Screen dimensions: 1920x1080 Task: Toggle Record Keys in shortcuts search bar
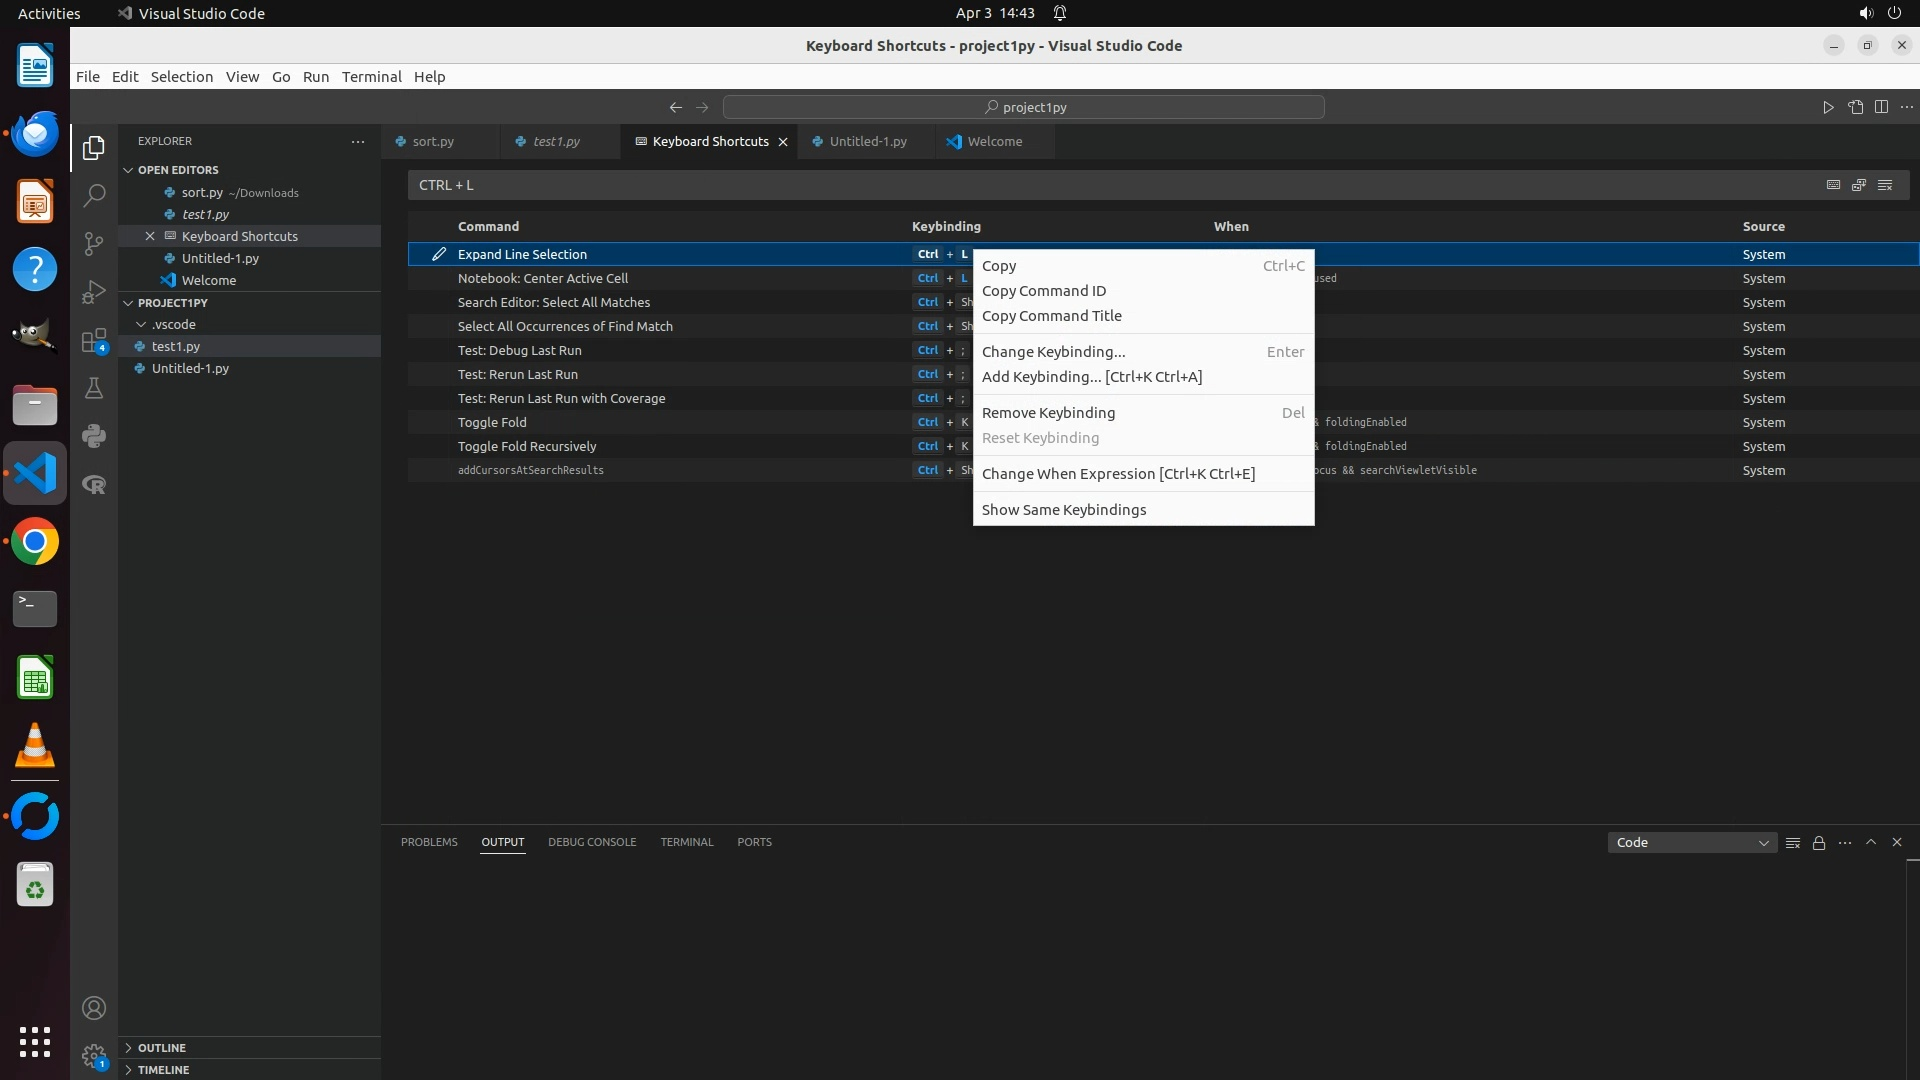point(1833,185)
